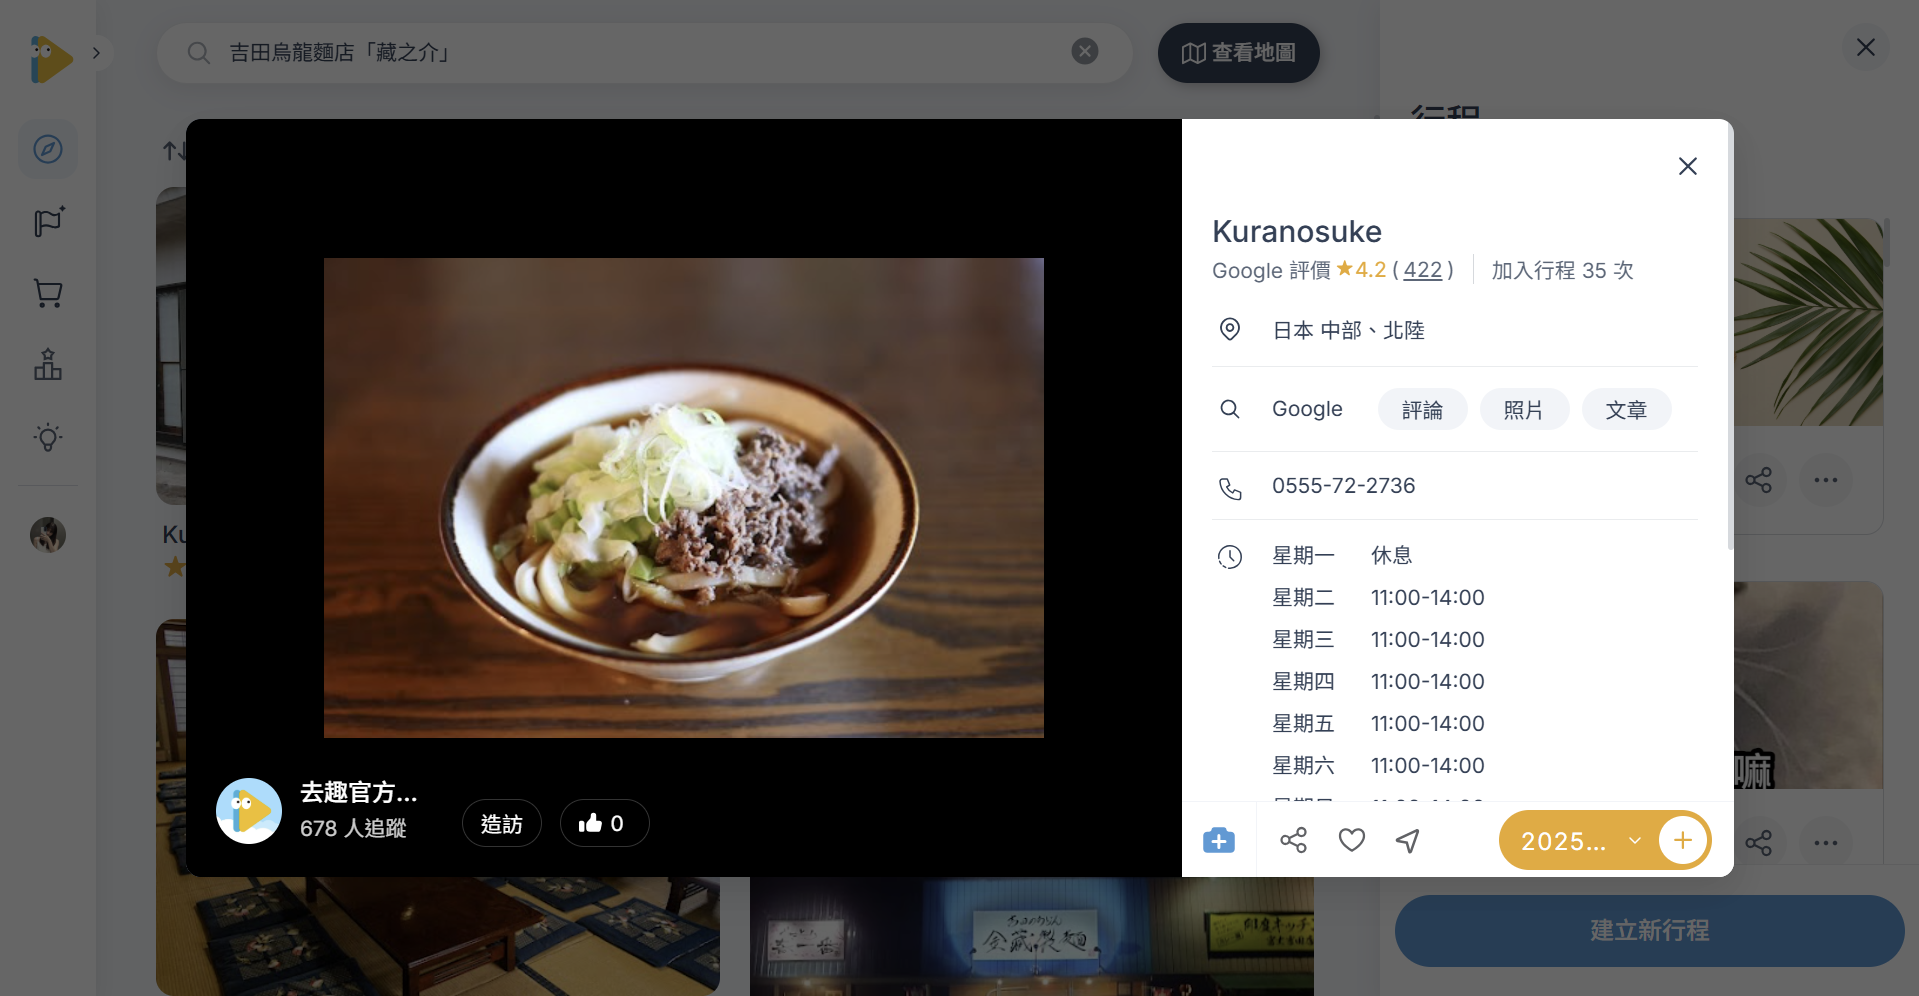Toggle the thumbs-up like on the photo
The height and width of the screenshot is (996, 1919).
pyautogui.click(x=604, y=822)
